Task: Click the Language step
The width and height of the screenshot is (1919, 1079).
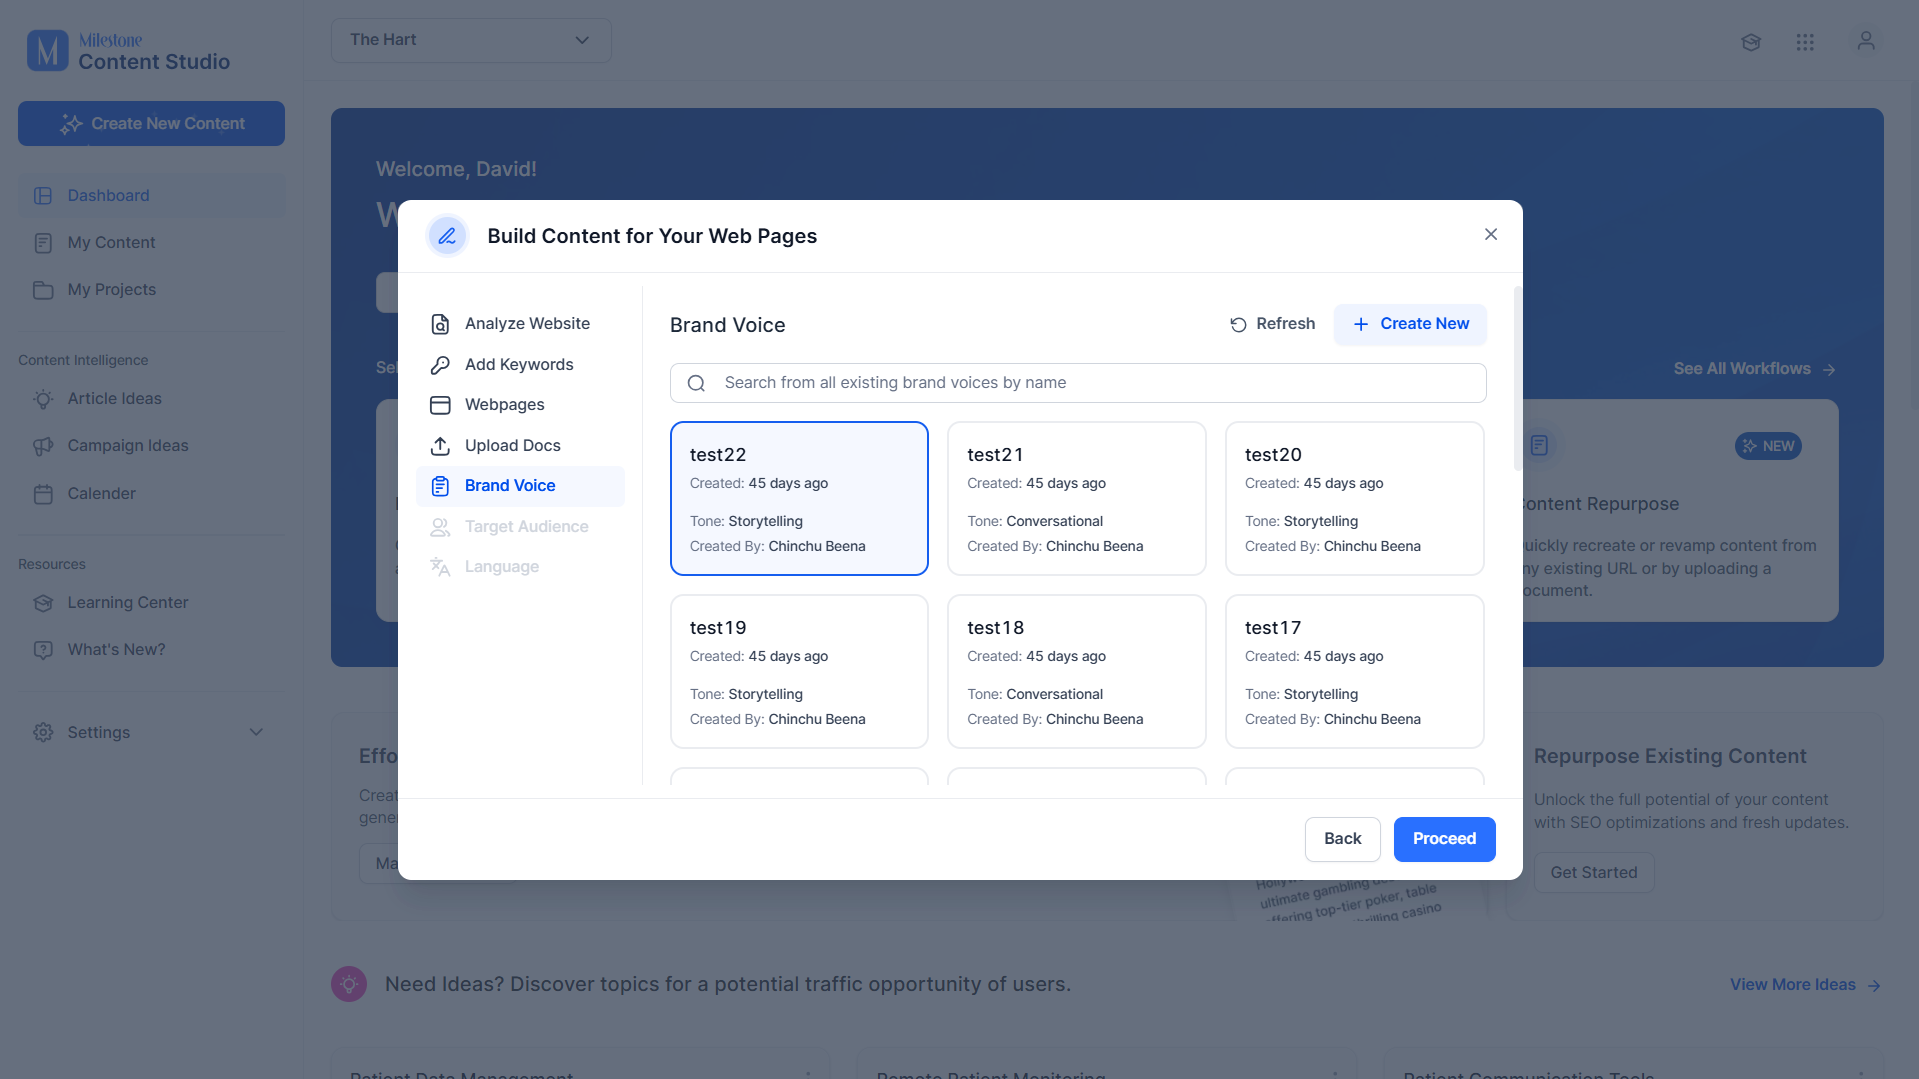Action: point(520,567)
